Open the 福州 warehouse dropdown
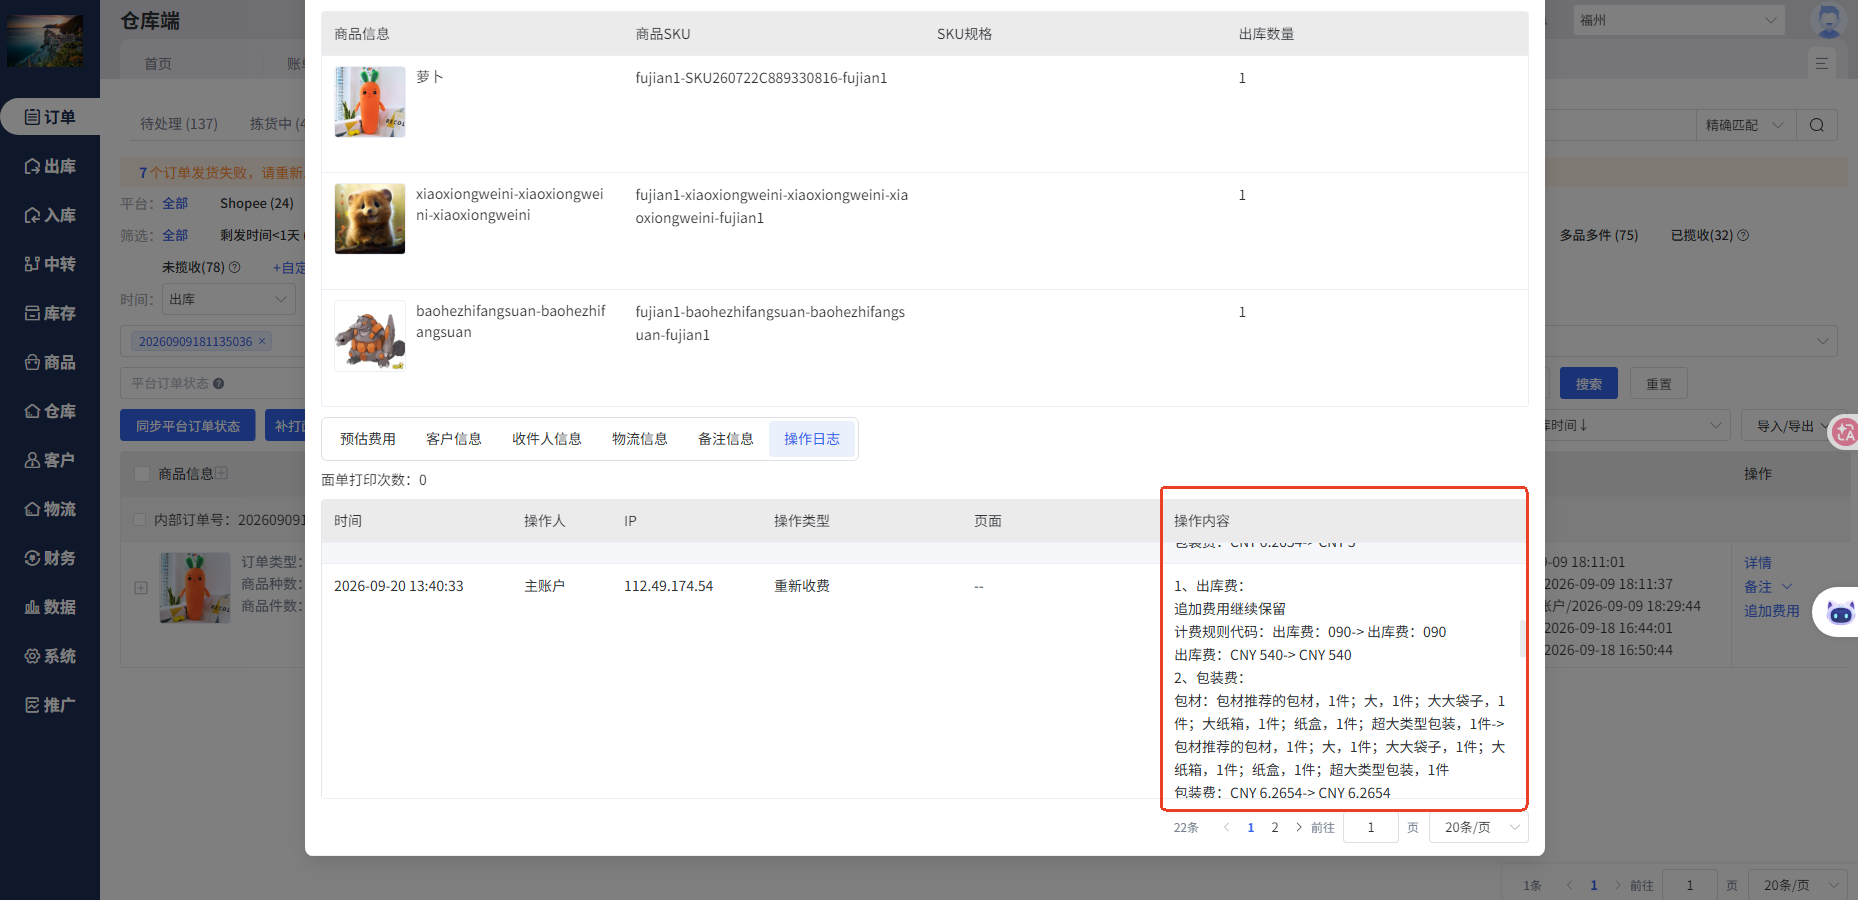The width and height of the screenshot is (1858, 900). (1679, 20)
